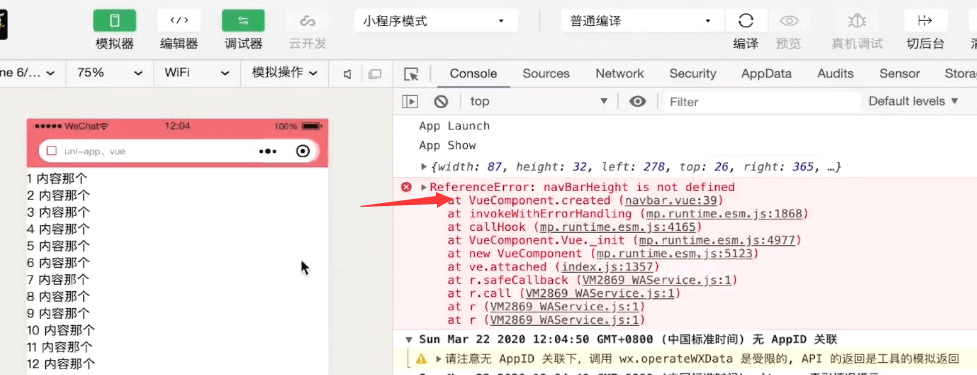Switch to the Network tab
This screenshot has width=977, height=375.
(619, 74)
